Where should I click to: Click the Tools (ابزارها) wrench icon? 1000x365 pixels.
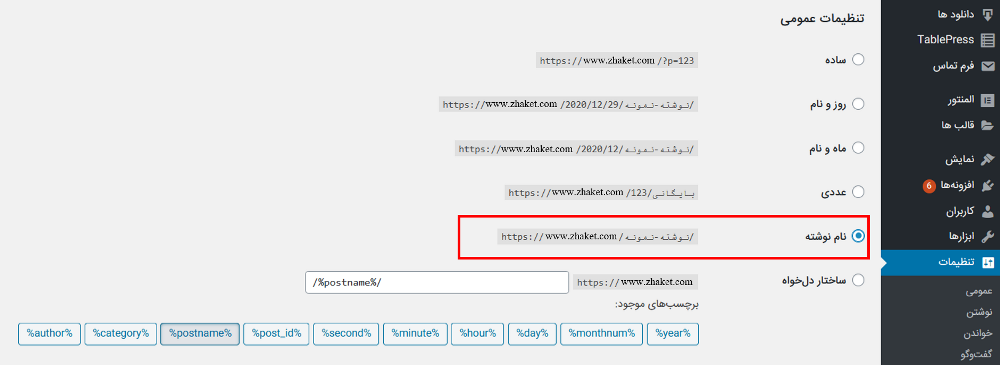pos(987,236)
